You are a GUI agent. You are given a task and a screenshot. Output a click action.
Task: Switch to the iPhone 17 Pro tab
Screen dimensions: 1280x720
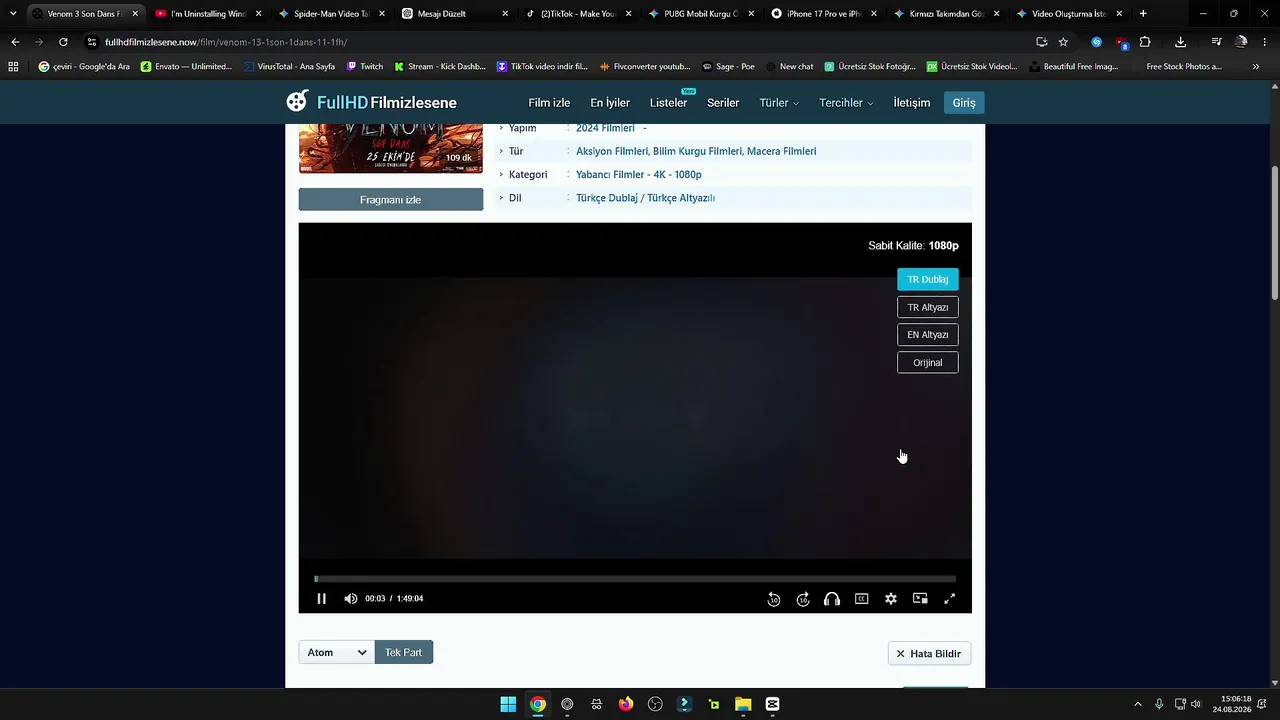point(822,14)
